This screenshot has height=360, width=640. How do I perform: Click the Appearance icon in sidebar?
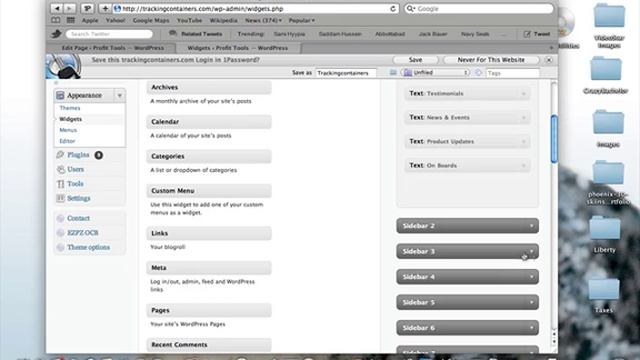[60, 95]
